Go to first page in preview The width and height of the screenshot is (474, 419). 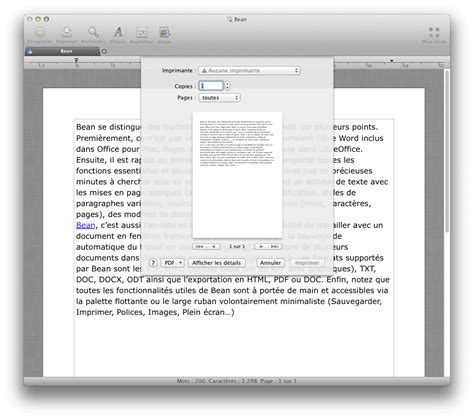(x=199, y=247)
